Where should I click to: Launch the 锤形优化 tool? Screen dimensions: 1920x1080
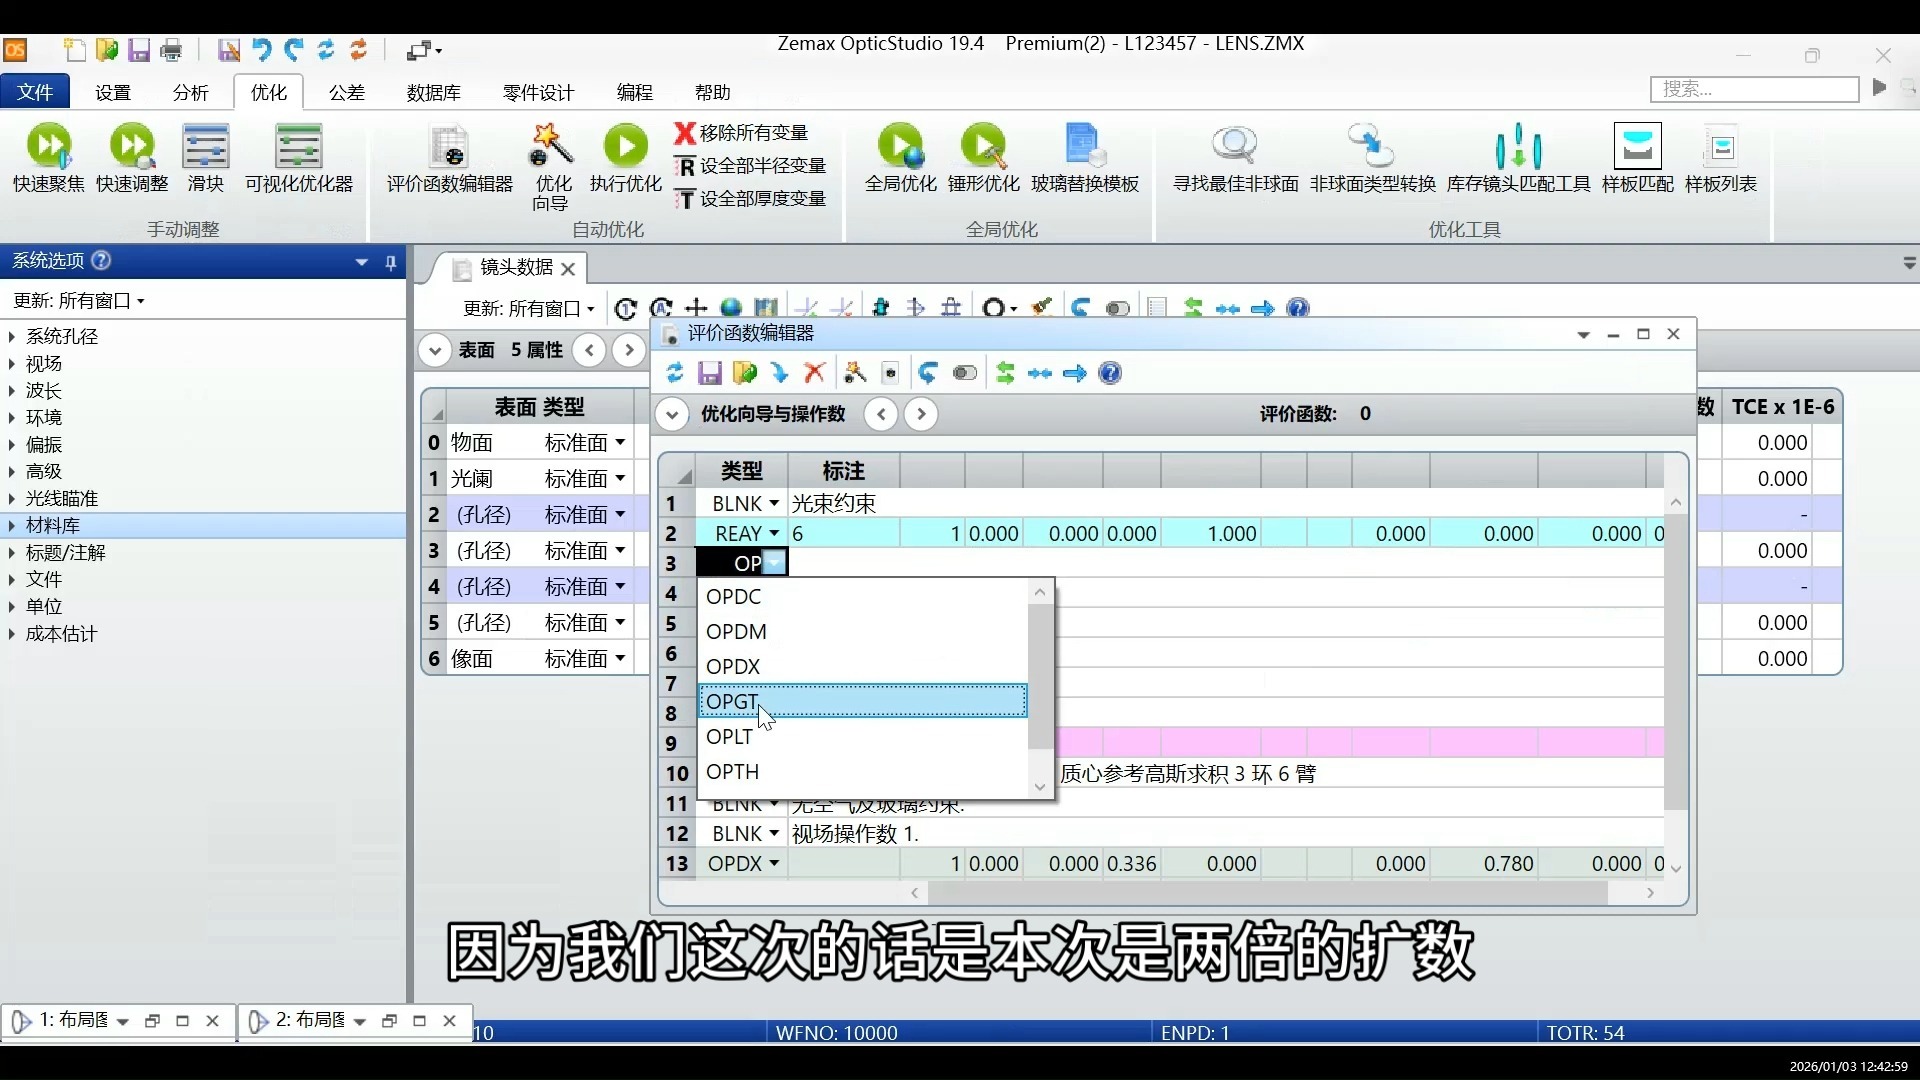pyautogui.click(x=985, y=155)
